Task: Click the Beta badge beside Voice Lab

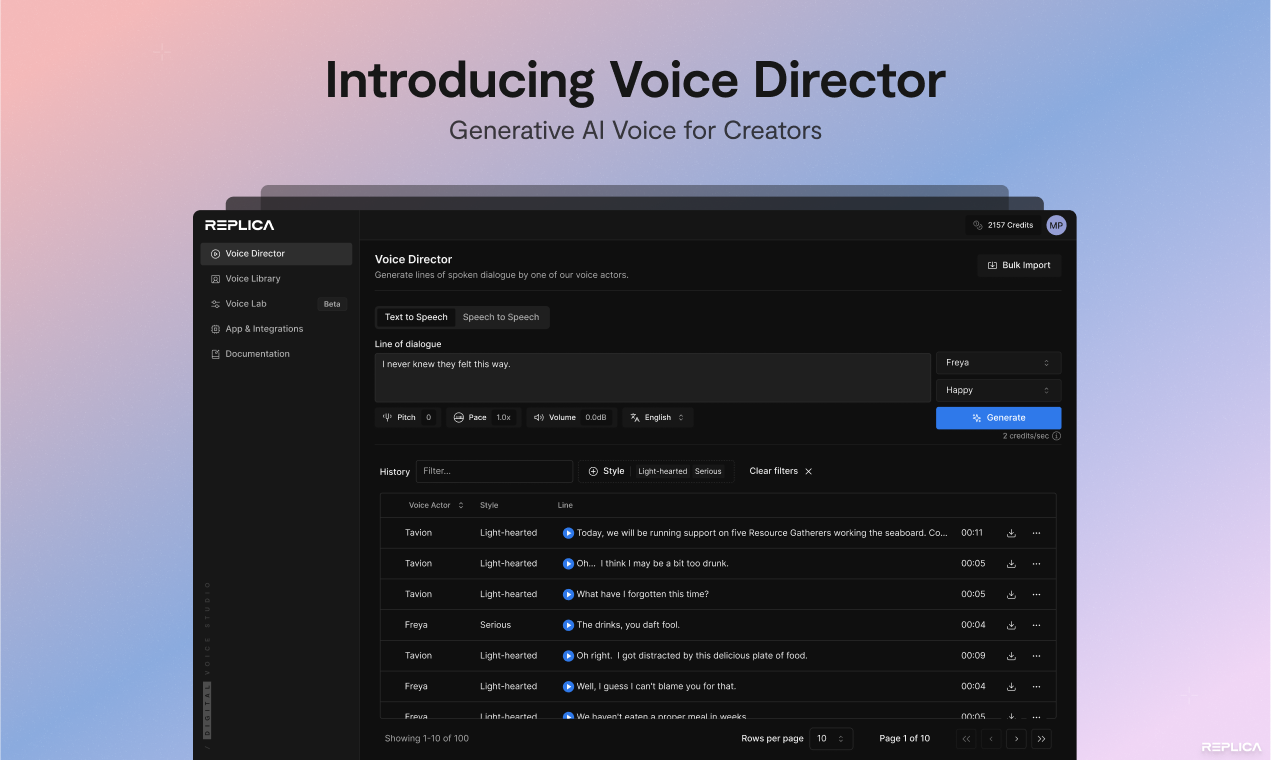Action: click(x=332, y=304)
